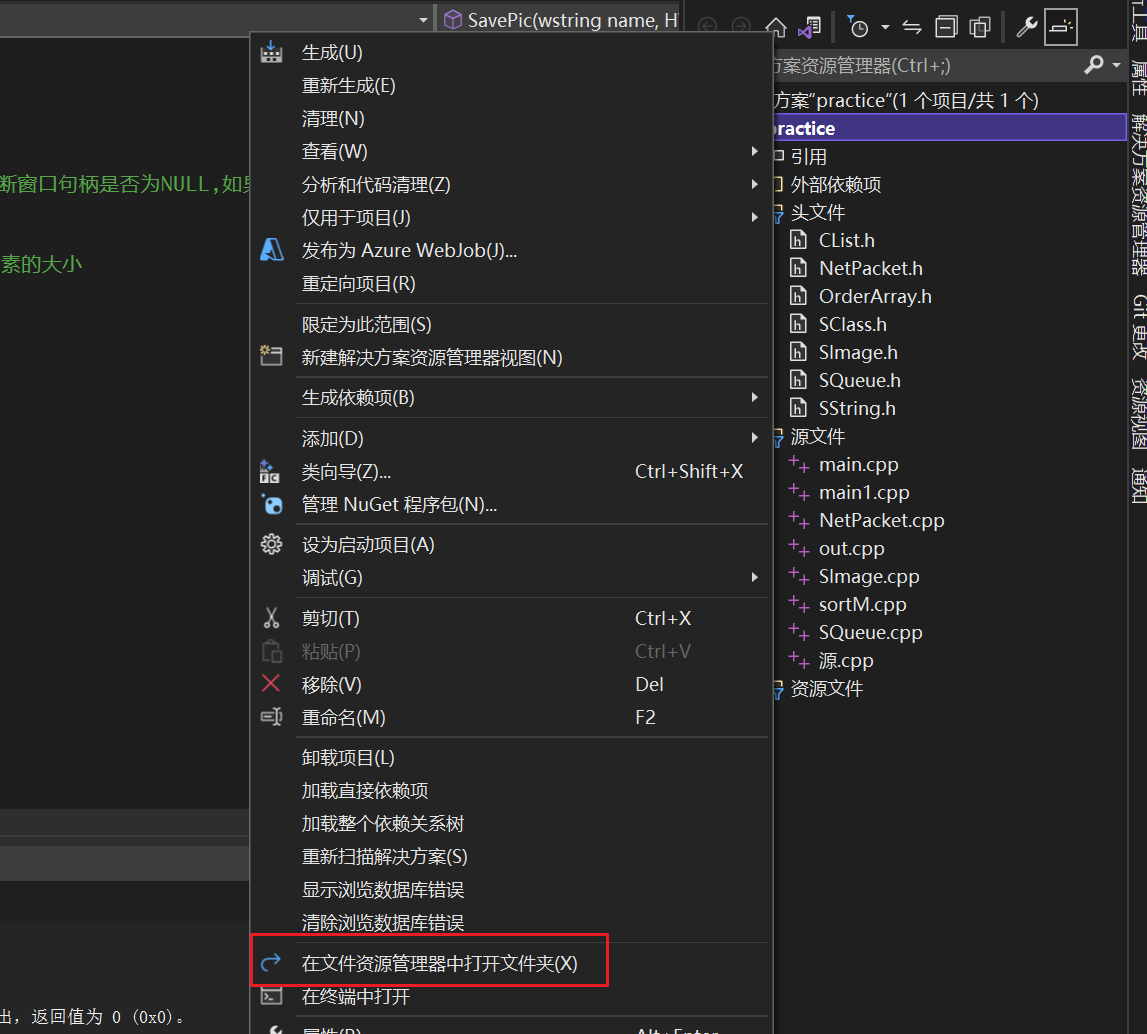Click the Home icon in Solution Explorer toolbar

(775, 27)
